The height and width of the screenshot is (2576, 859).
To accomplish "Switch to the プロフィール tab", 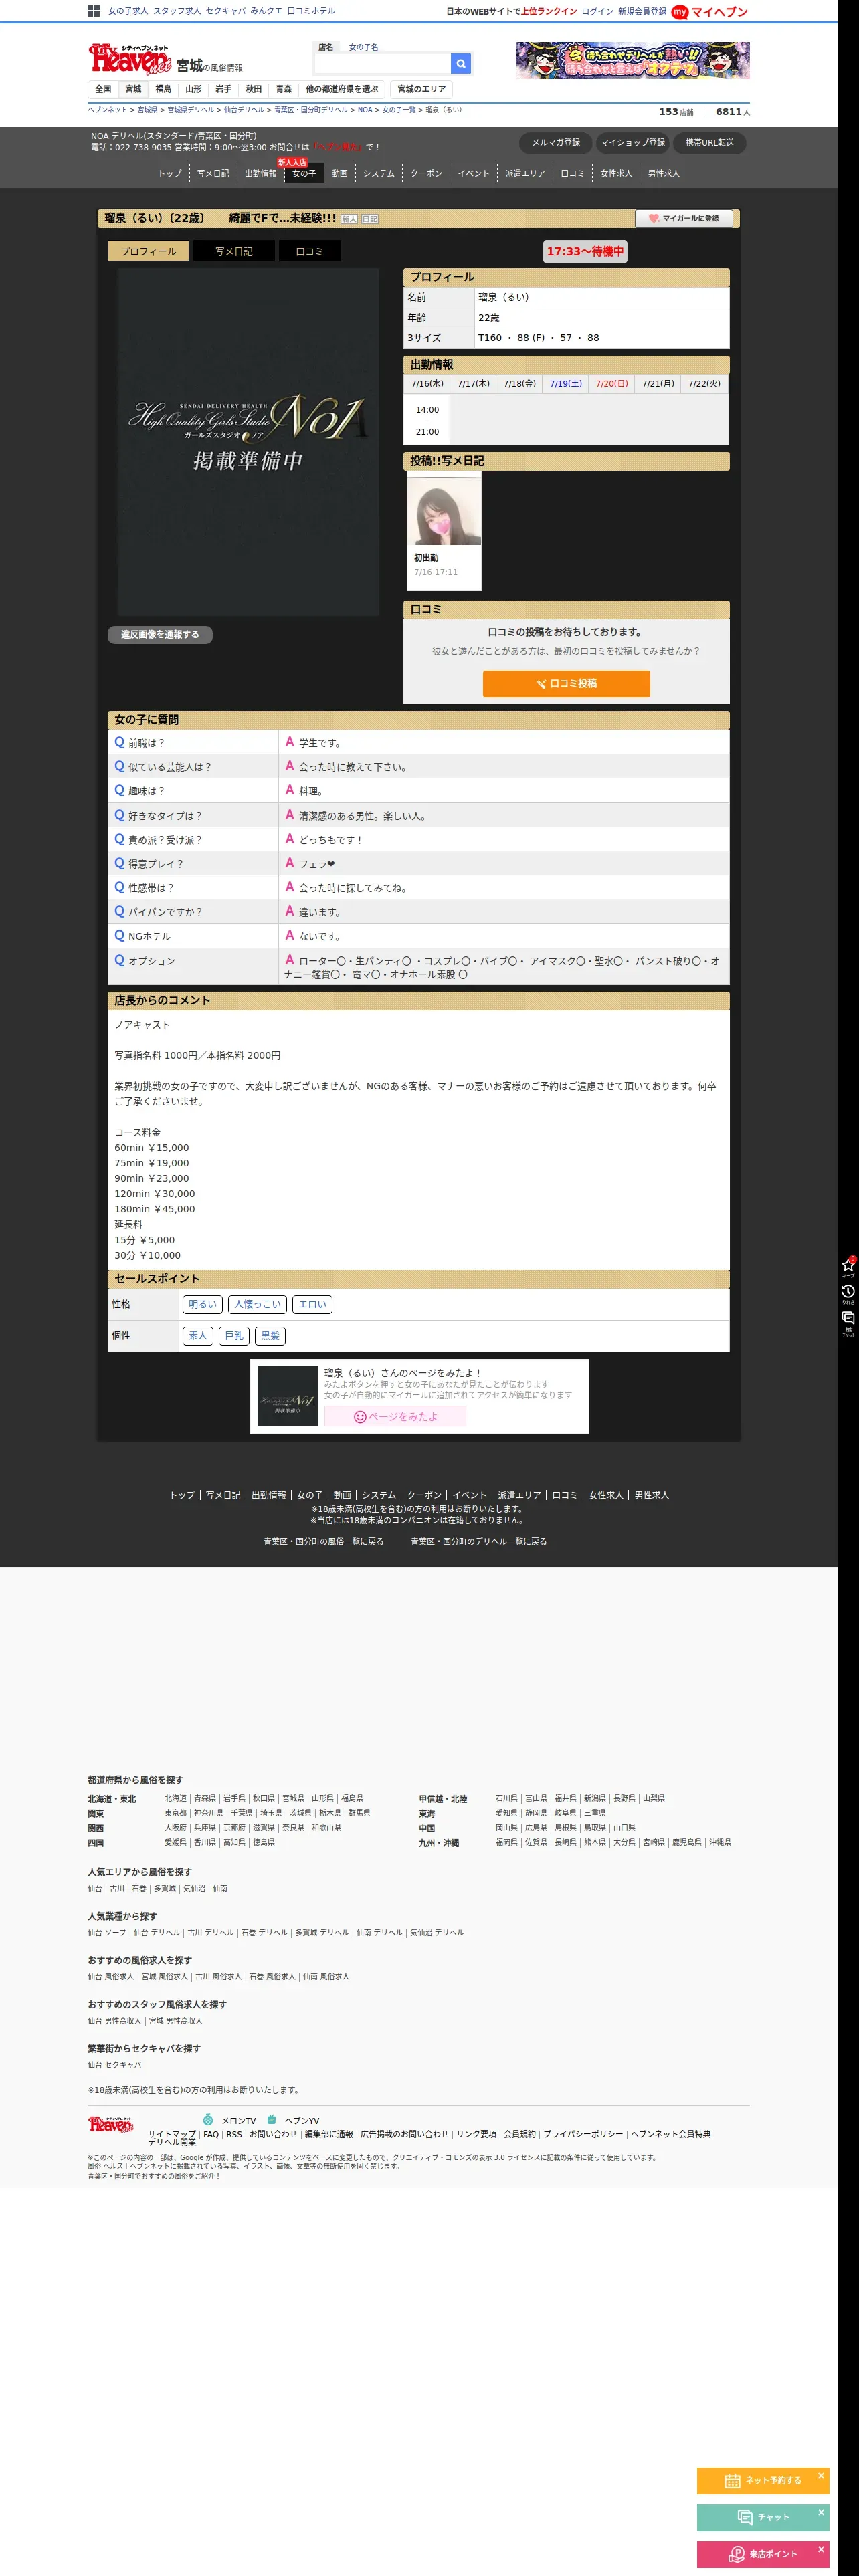I will [148, 251].
